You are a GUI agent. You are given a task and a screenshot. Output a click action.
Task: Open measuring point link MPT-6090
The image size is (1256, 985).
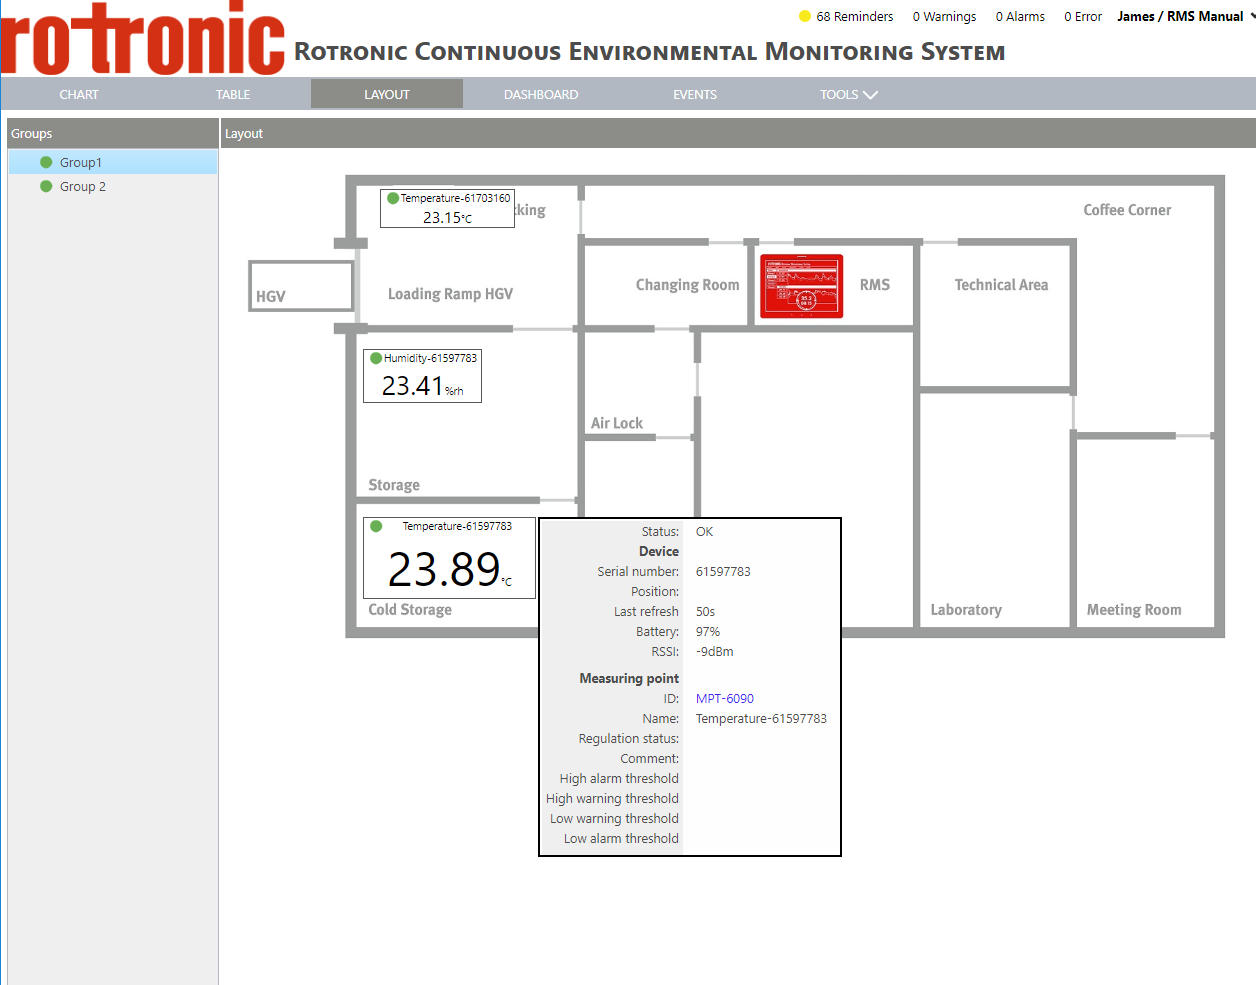coord(725,698)
